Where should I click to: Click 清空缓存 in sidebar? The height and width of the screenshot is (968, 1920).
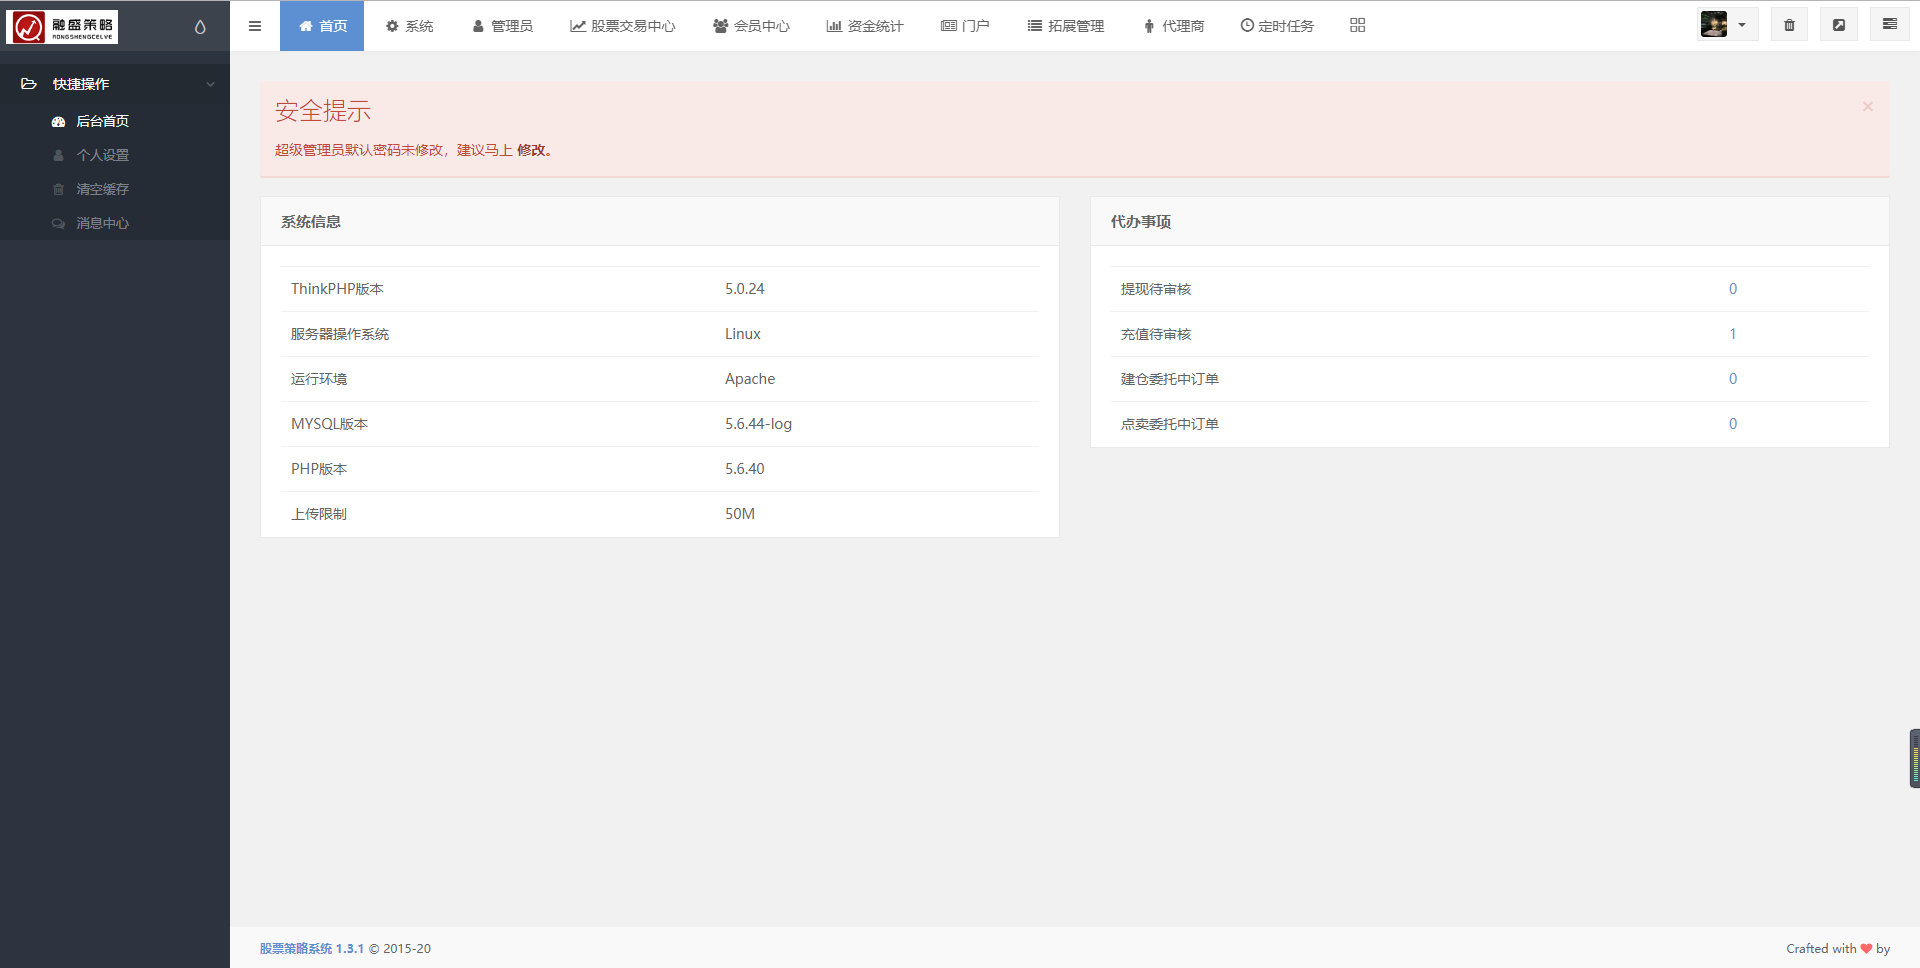coord(103,189)
